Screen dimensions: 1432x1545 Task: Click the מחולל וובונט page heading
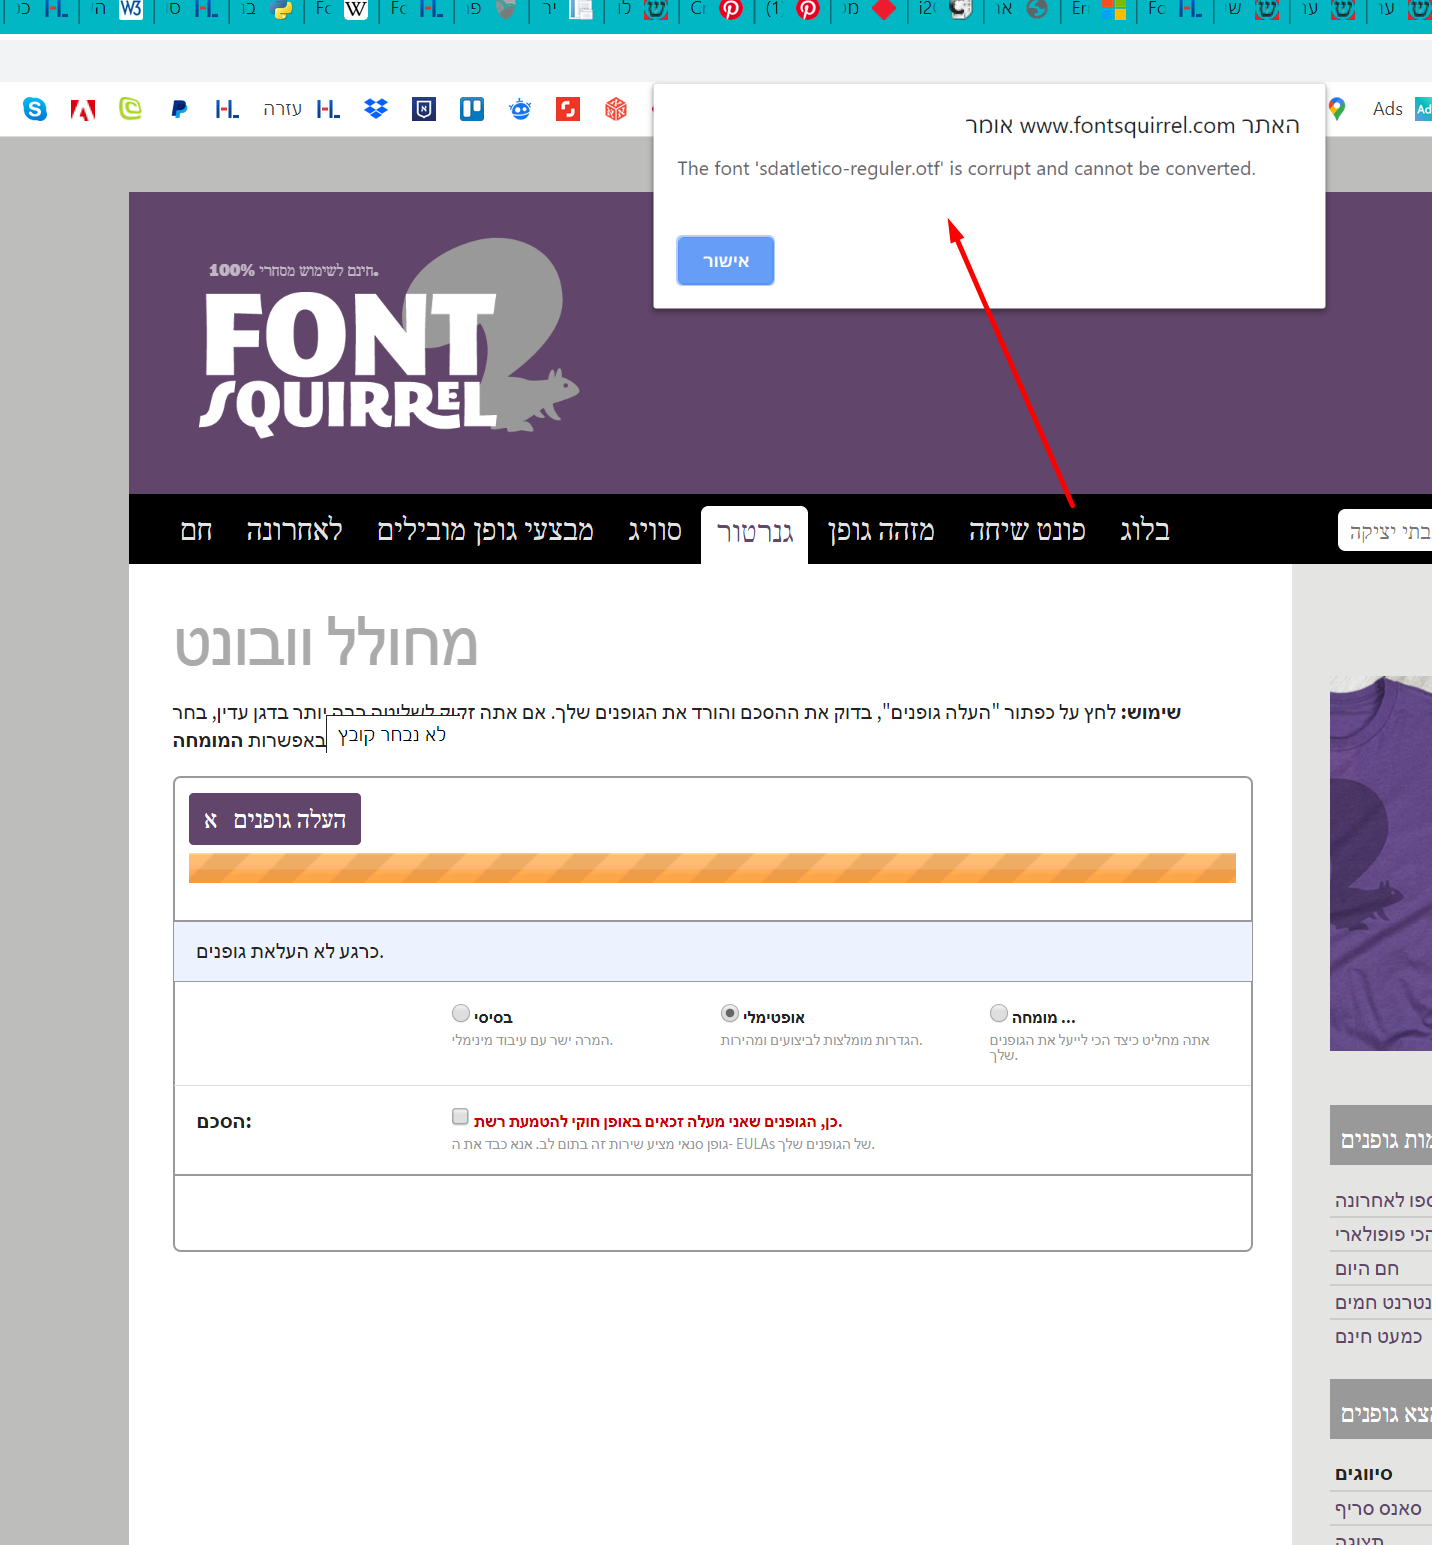click(326, 643)
